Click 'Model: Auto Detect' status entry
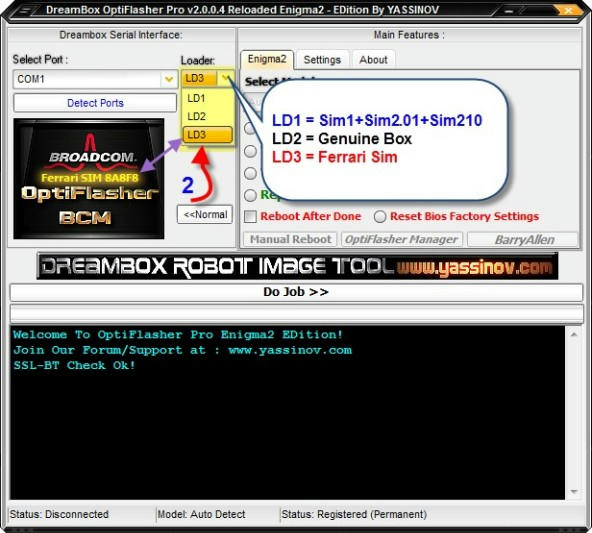The image size is (592, 533). click(201, 514)
